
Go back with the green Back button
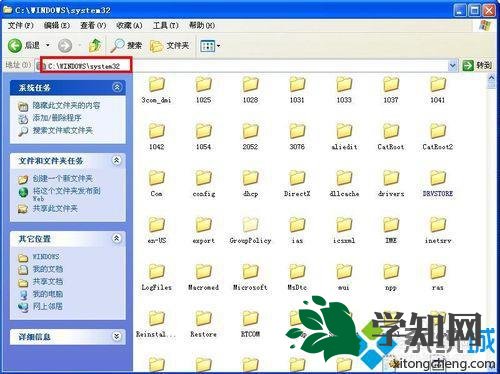[23, 45]
